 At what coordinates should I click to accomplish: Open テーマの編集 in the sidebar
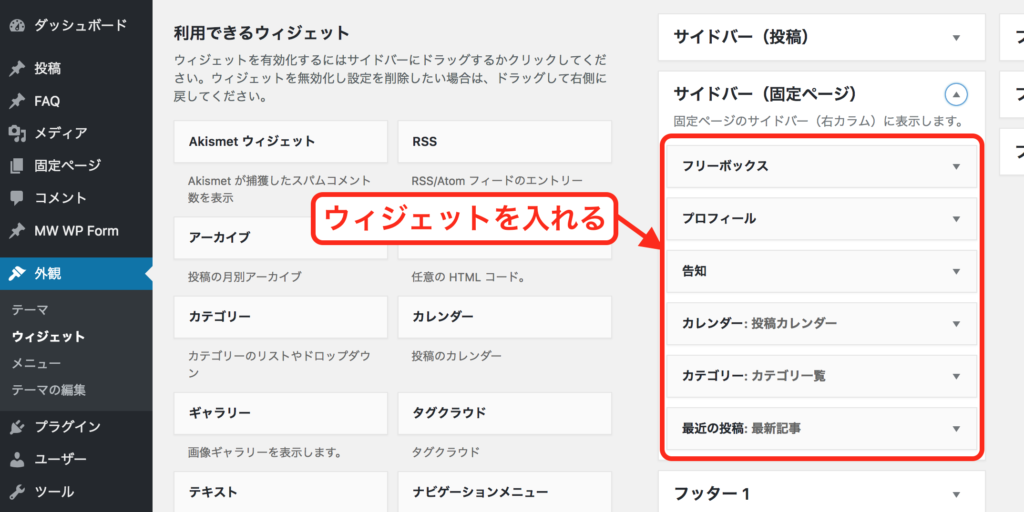[49, 390]
